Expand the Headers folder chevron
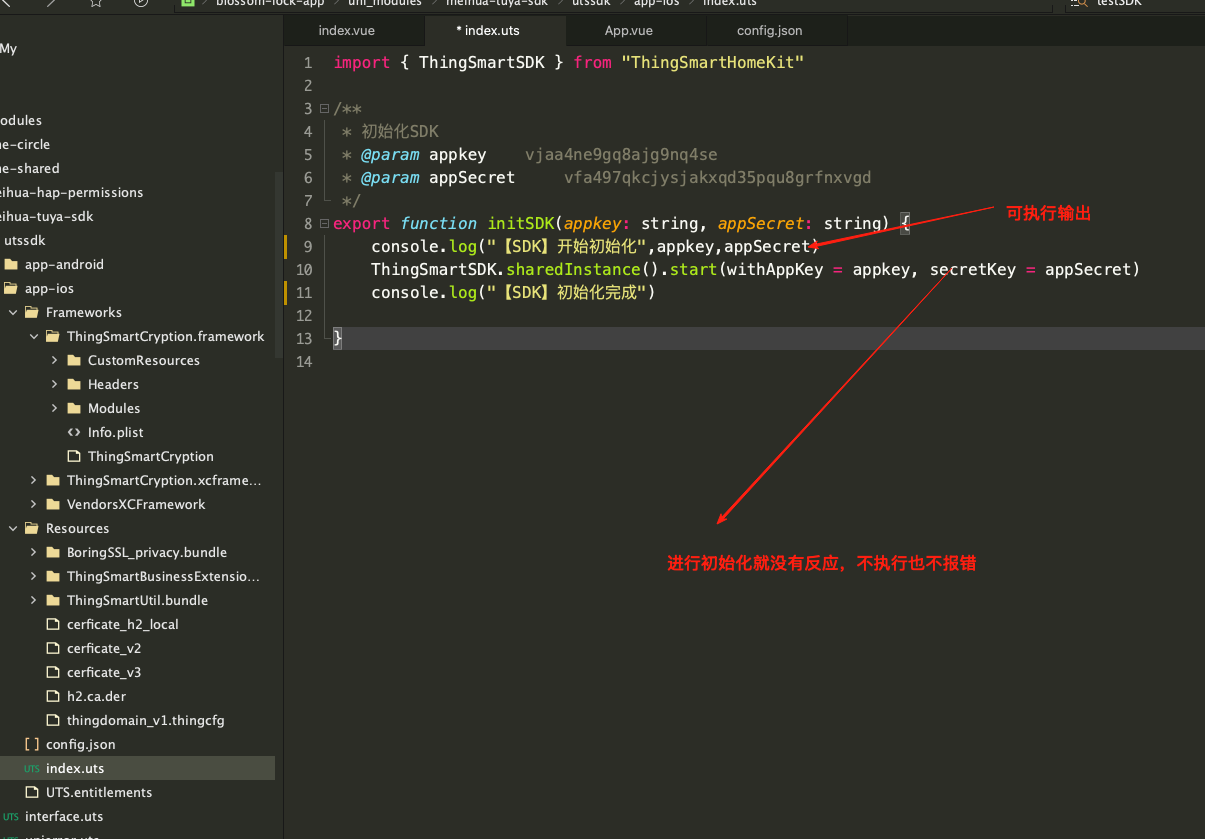This screenshot has height=839, width=1205. click(55, 385)
